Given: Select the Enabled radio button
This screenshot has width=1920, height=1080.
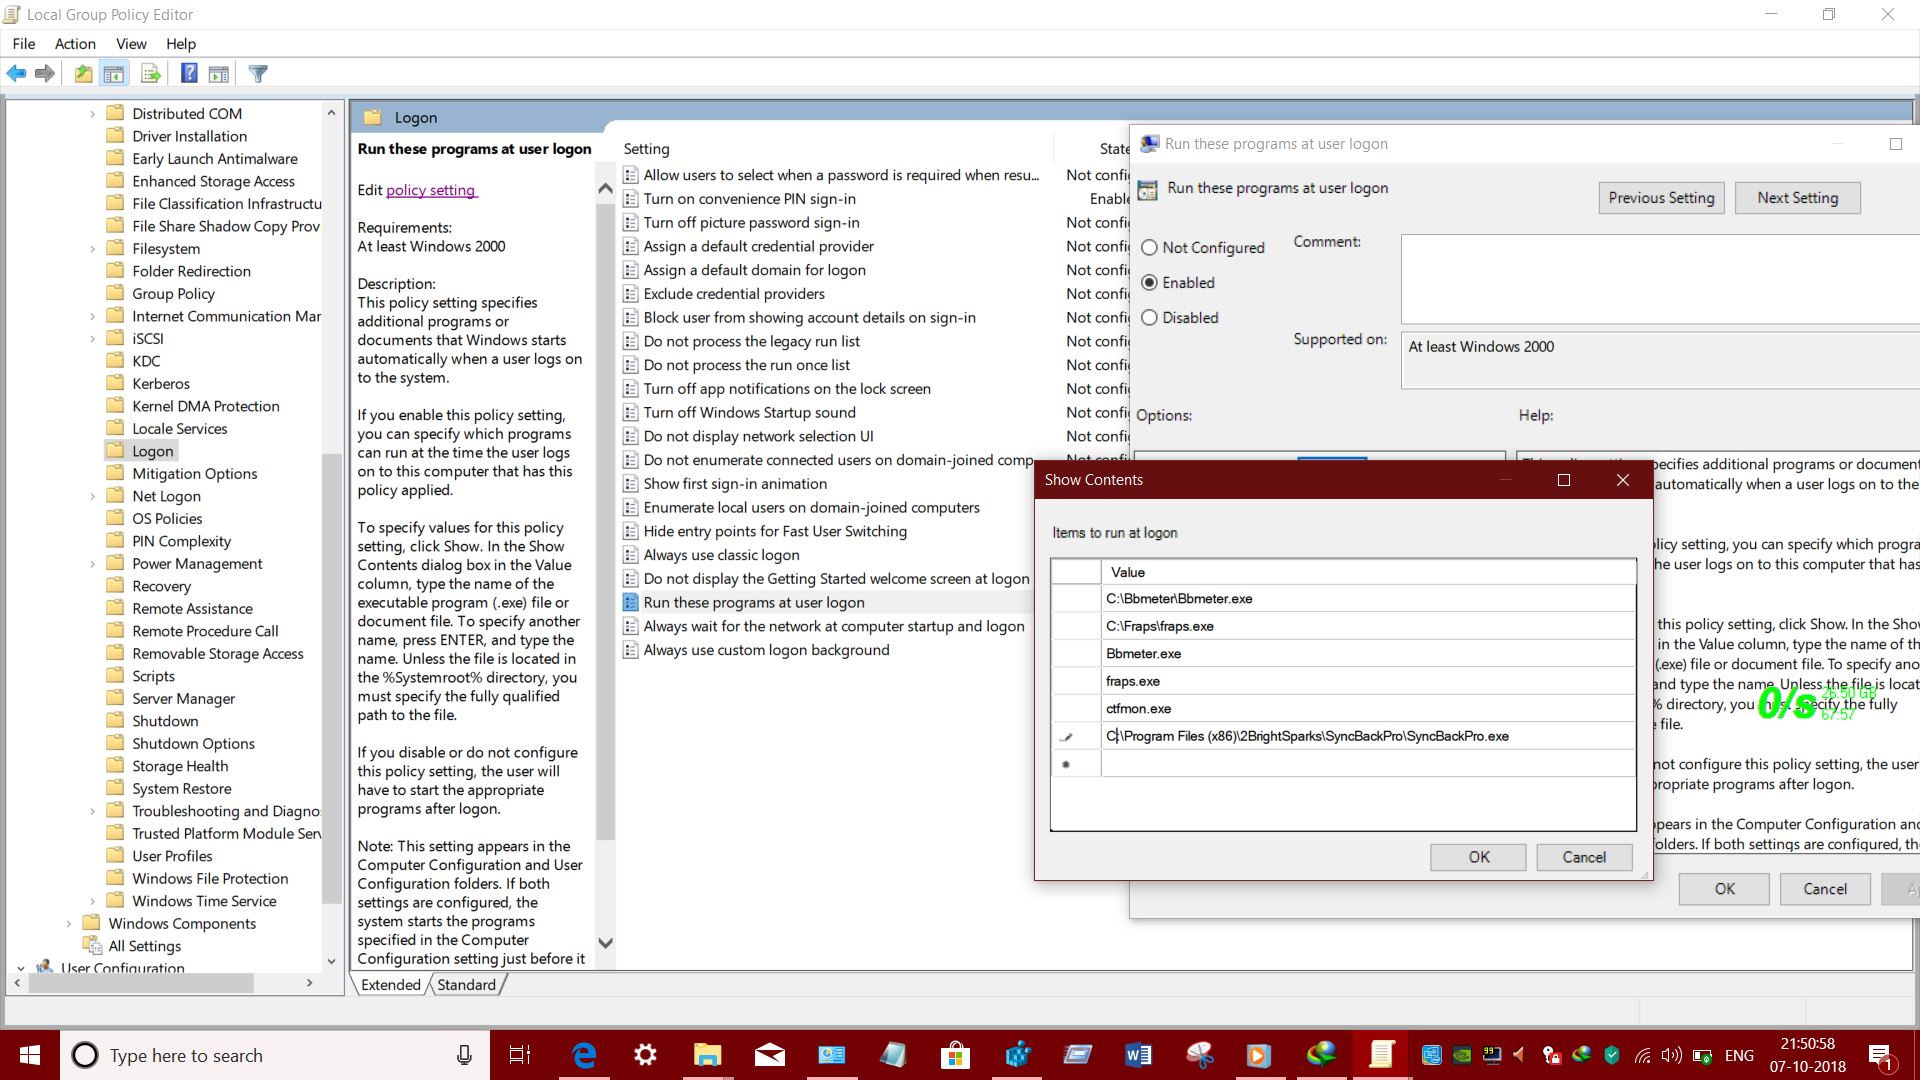Looking at the screenshot, I should [1149, 283].
